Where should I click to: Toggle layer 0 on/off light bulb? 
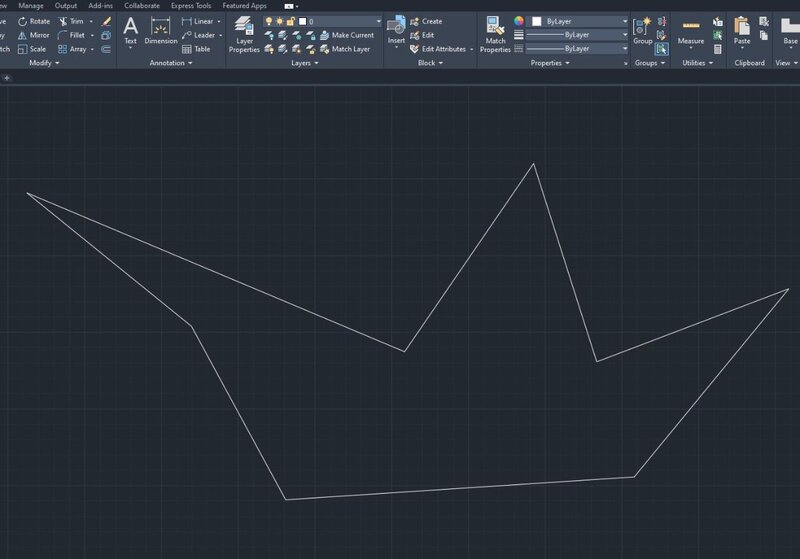pos(269,21)
